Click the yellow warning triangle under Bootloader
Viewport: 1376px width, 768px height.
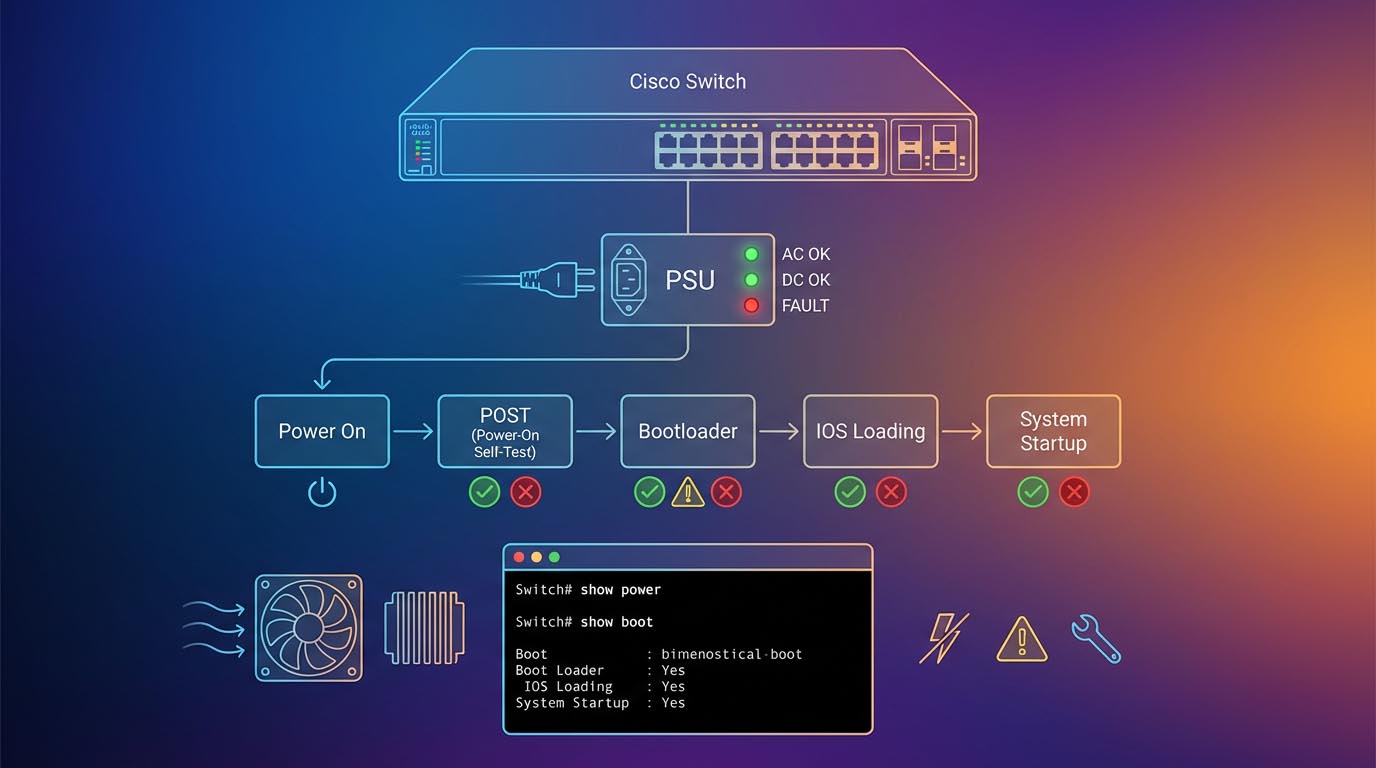pyautogui.click(x=688, y=492)
